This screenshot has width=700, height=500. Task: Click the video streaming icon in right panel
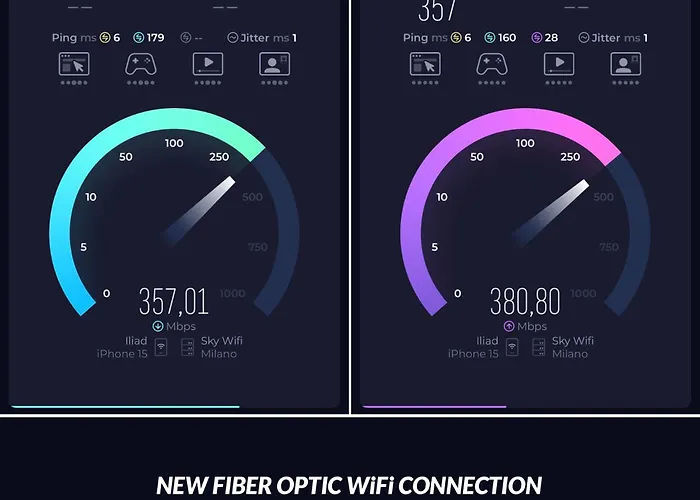[x=559, y=63]
